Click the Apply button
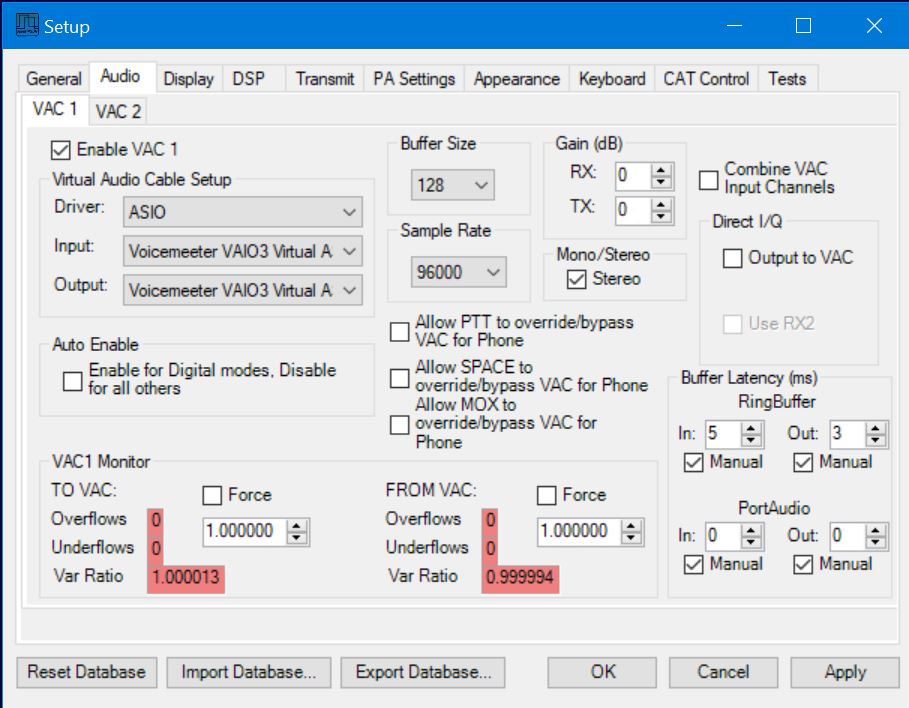 tap(844, 672)
